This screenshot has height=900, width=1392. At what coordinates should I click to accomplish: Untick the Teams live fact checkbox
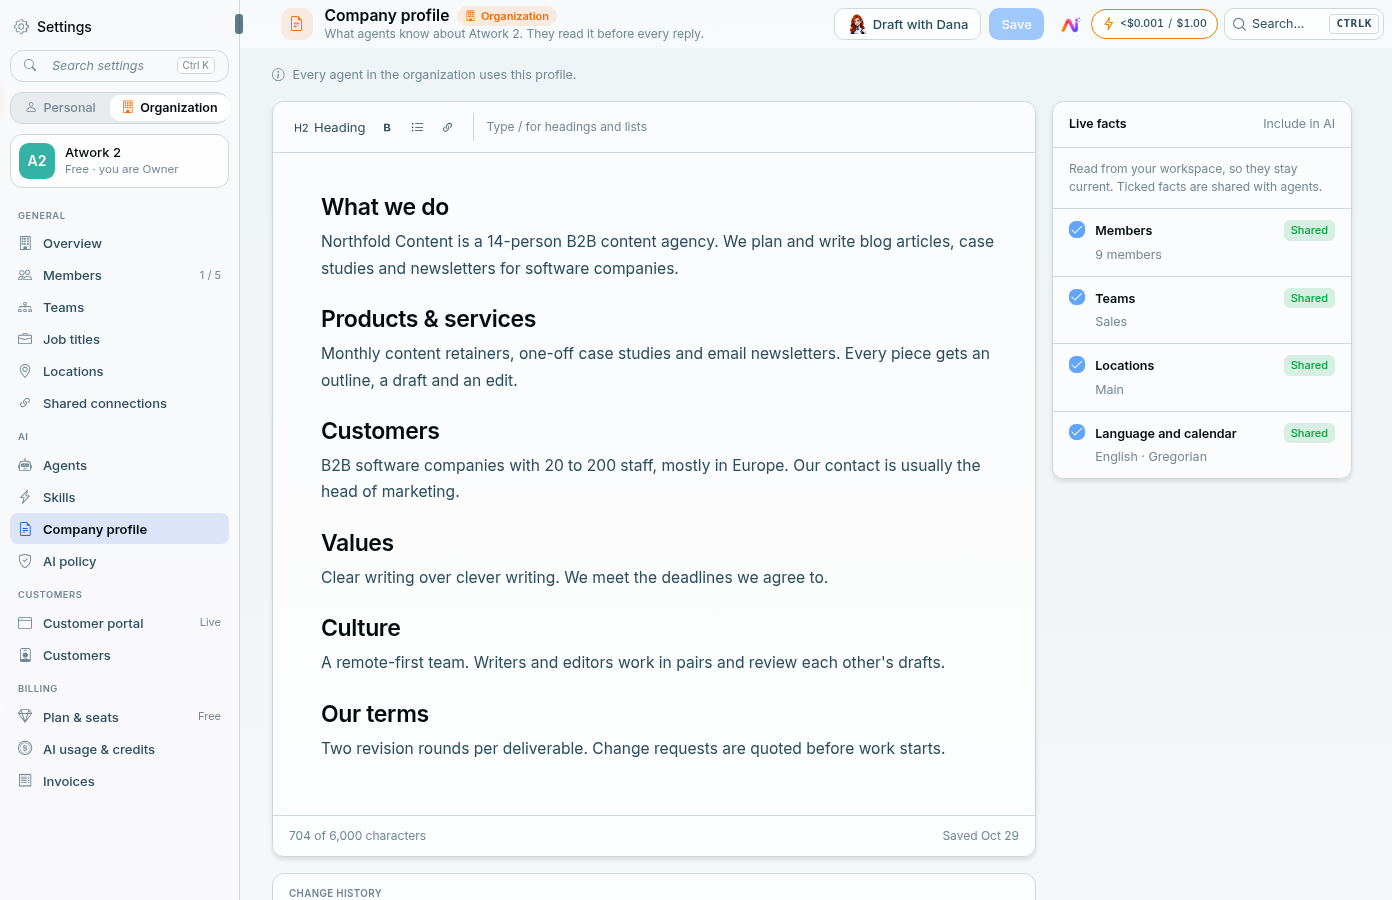point(1077,297)
